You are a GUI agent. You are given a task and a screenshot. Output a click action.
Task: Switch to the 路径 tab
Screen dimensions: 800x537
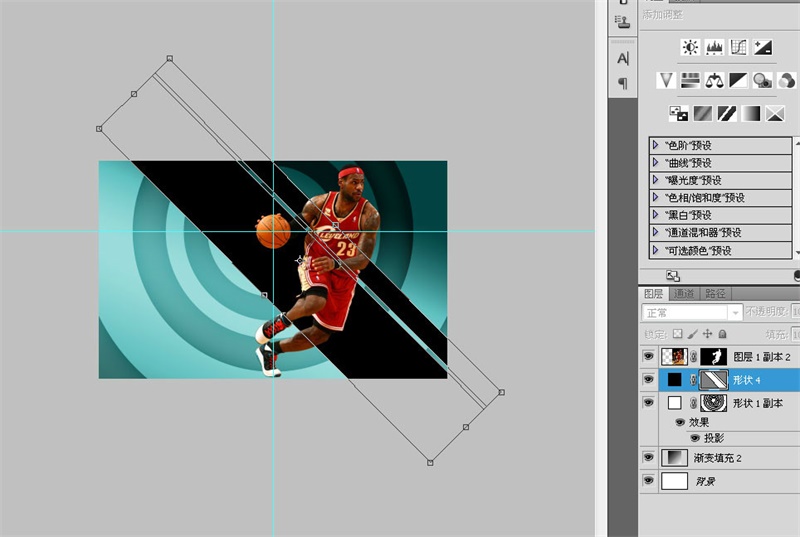pyautogui.click(x=715, y=294)
